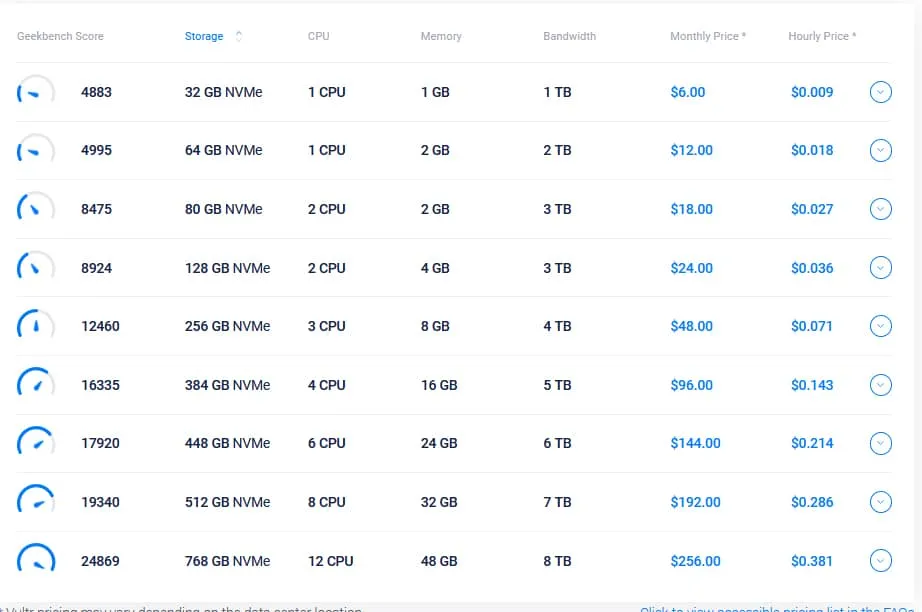Expand the $6.00 monthly plan row
The height and width of the screenshot is (612, 922).
pos(880,92)
